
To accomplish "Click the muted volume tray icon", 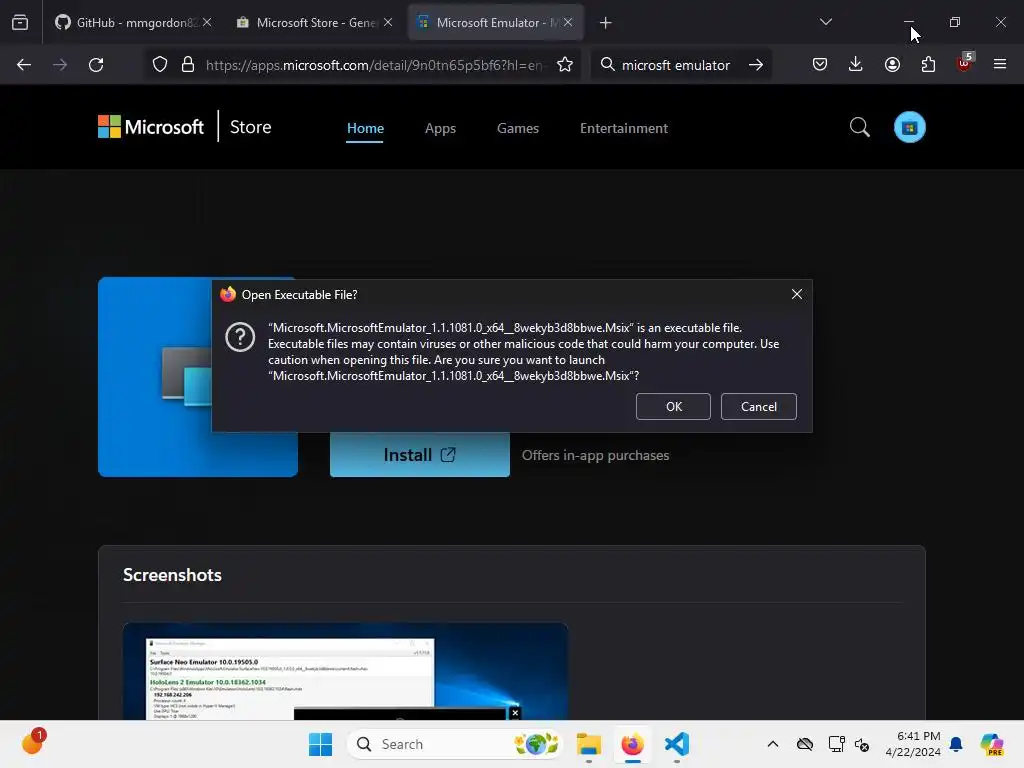I will (x=862, y=744).
